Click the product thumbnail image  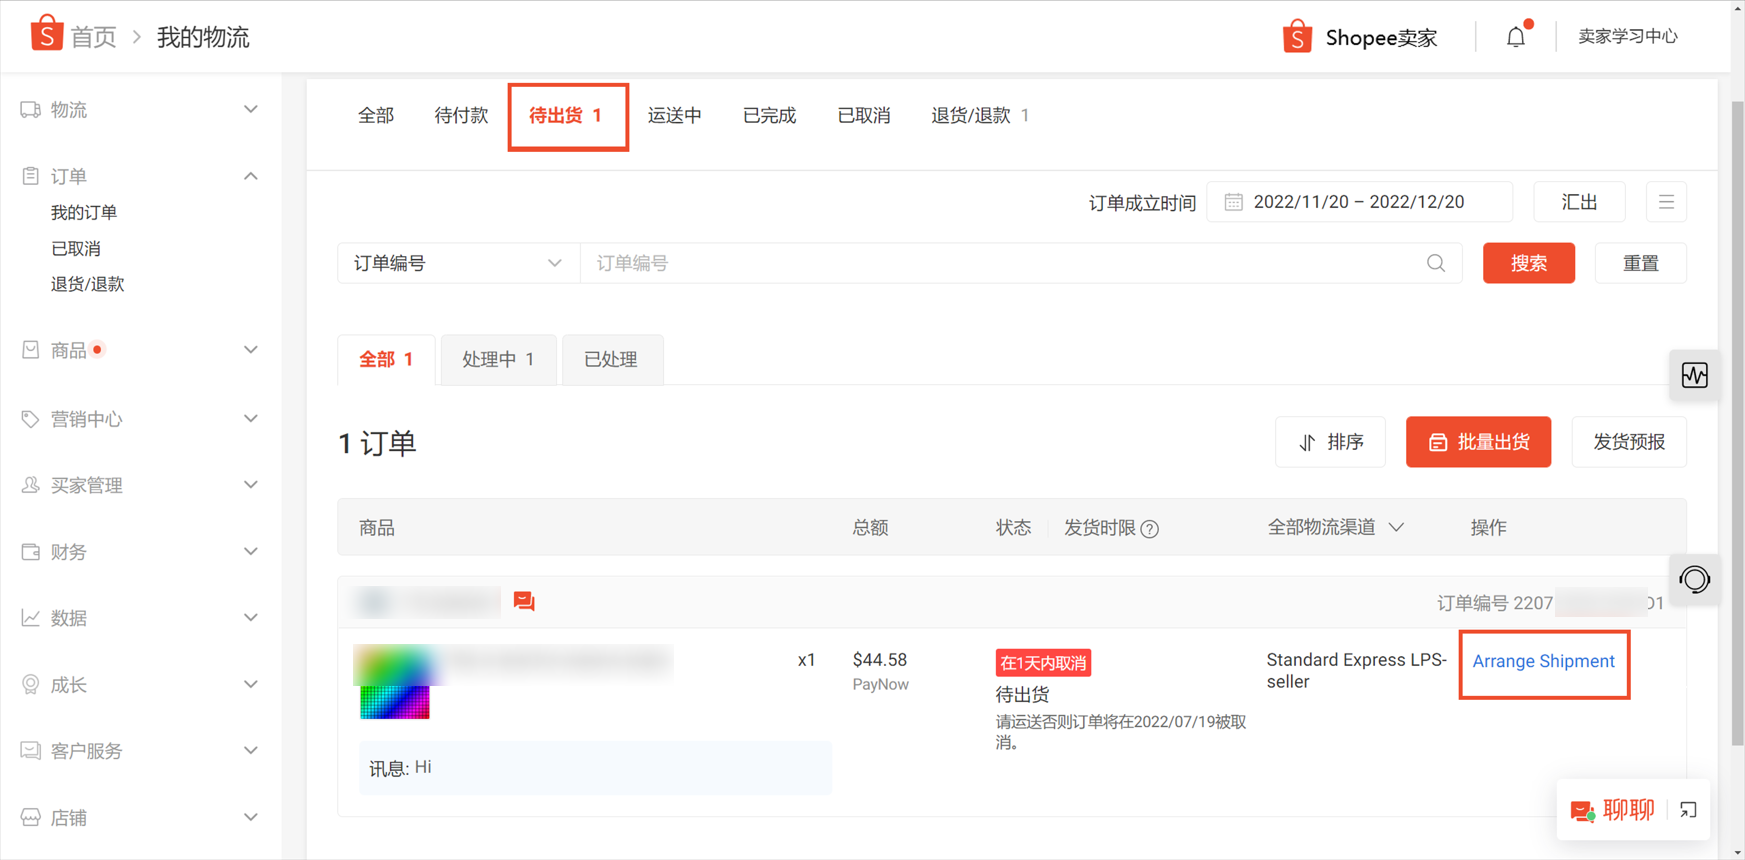coord(395,683)
